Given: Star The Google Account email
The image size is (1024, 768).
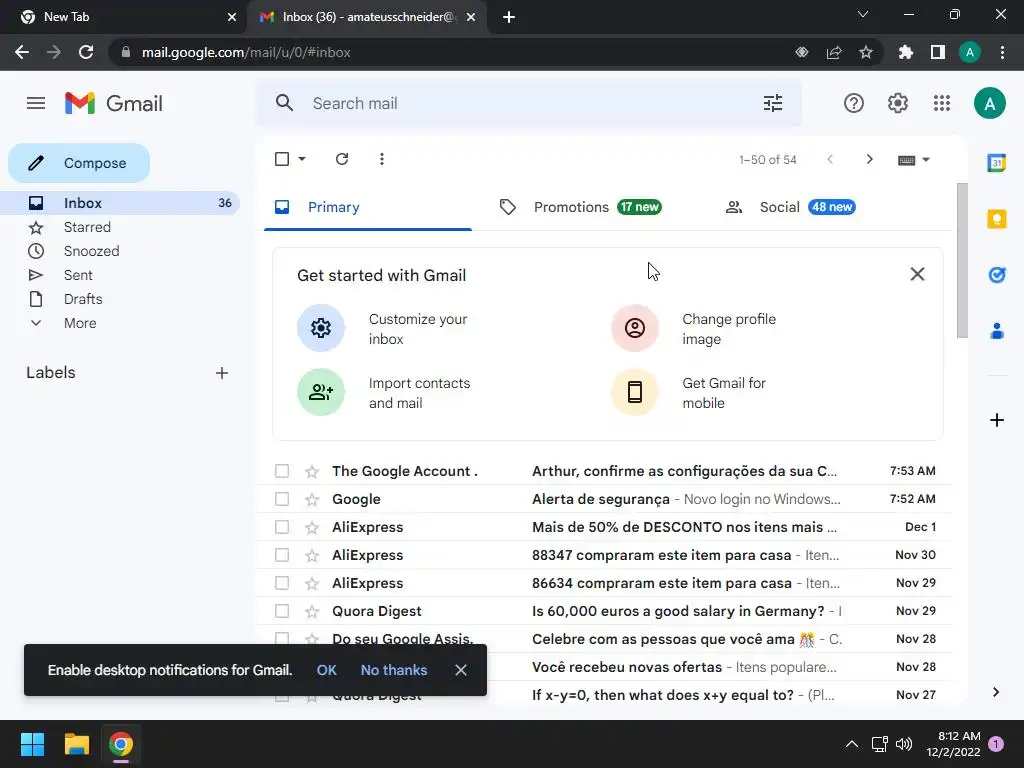Looking at the screenshot, I should pos(312,472).
